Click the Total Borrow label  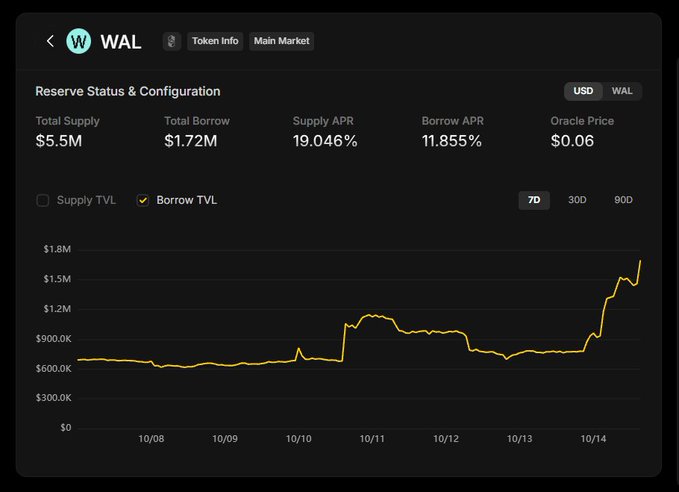(x=197, y=121)
